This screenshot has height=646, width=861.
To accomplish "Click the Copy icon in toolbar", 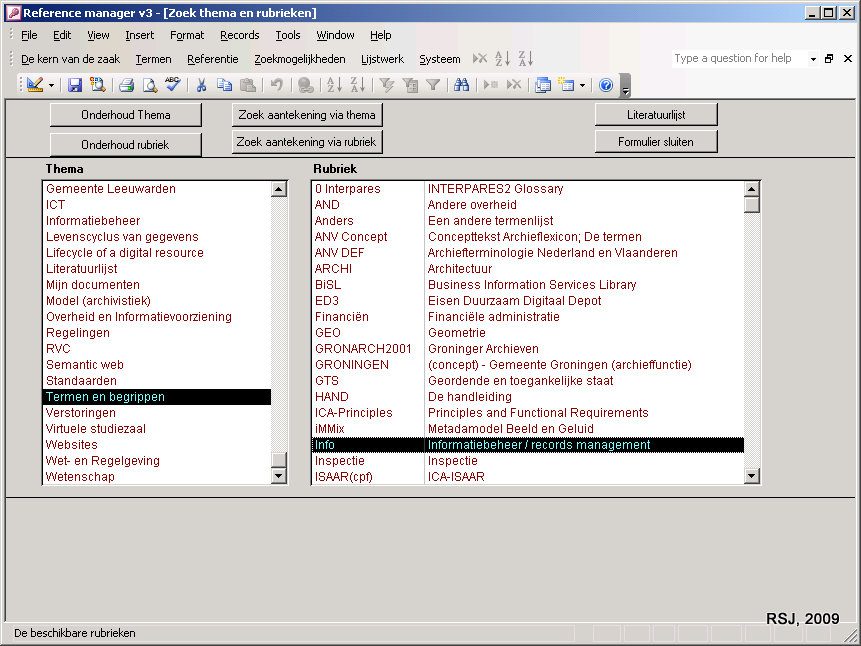I will pyautogui.click(x=225, y=85).
